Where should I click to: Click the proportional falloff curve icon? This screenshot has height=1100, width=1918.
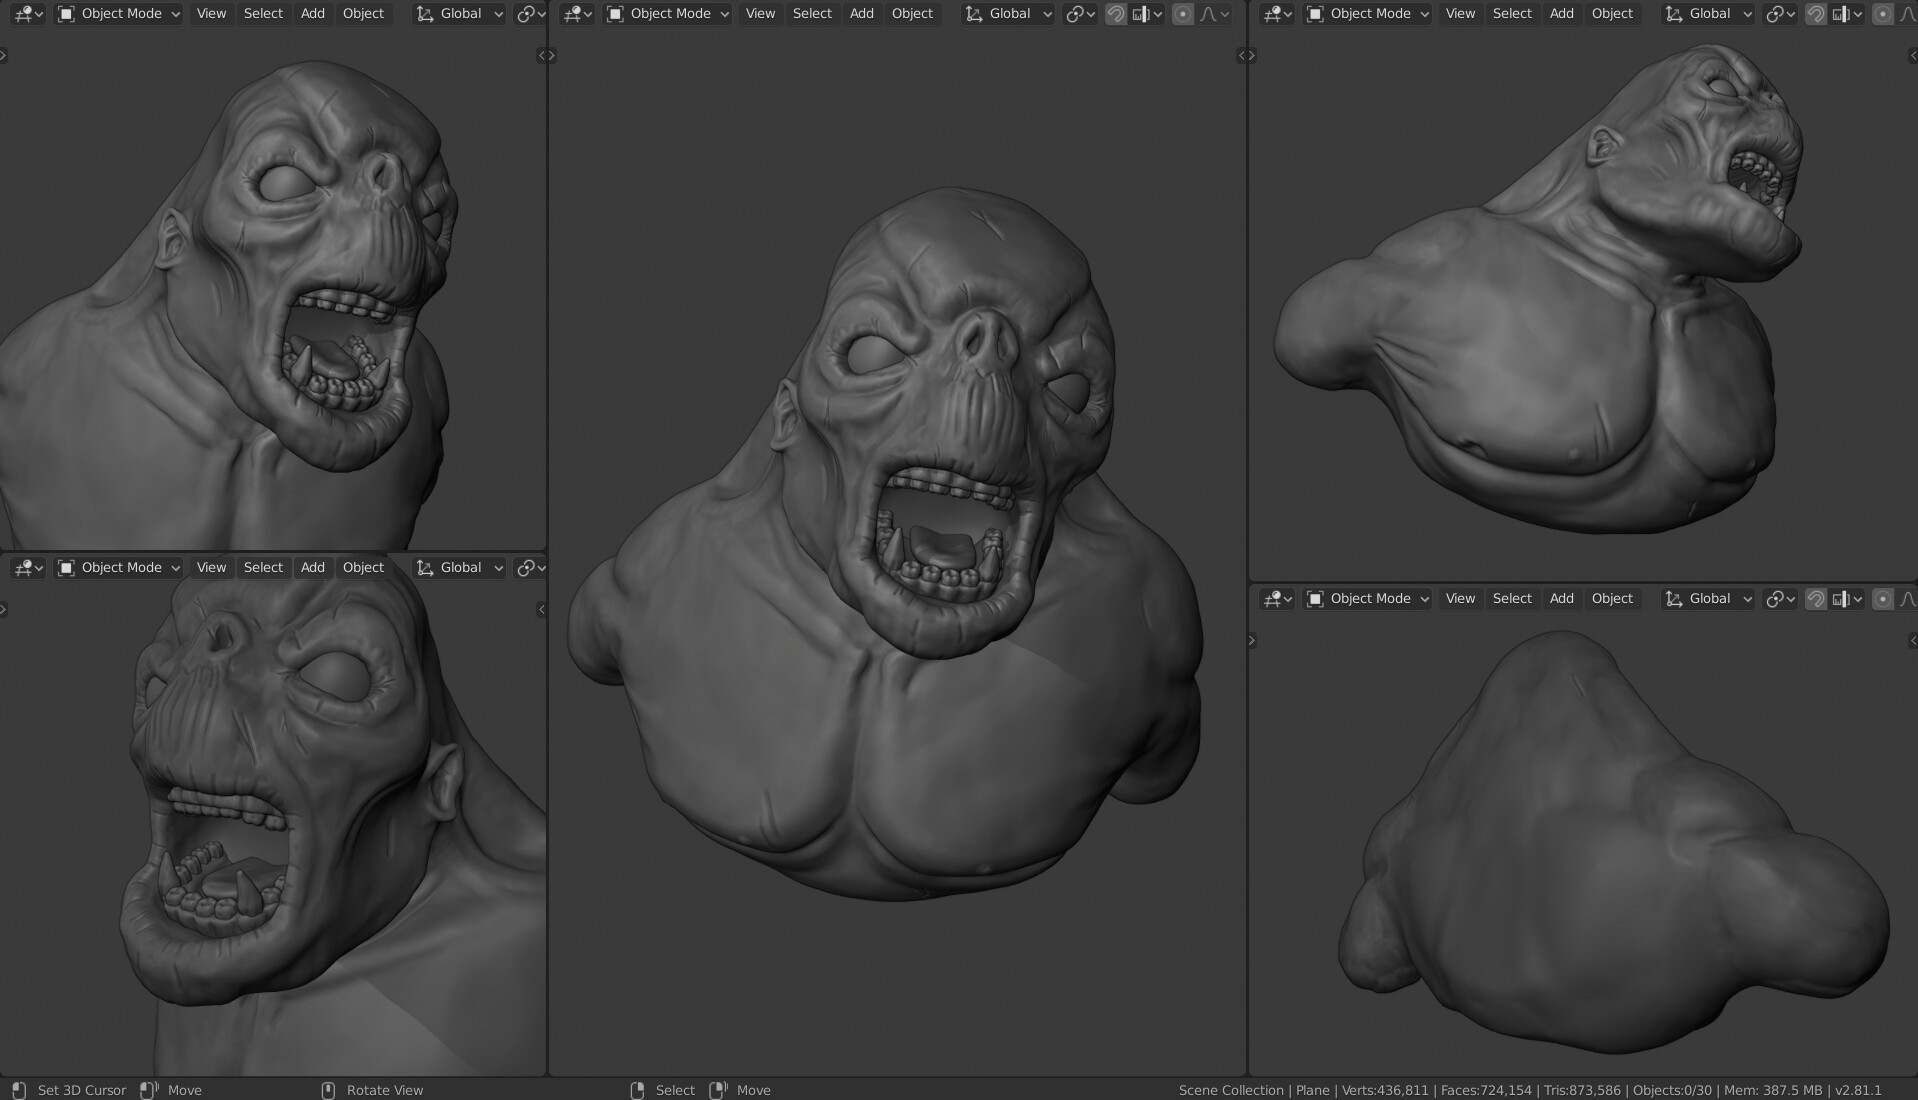(1210, 13)
